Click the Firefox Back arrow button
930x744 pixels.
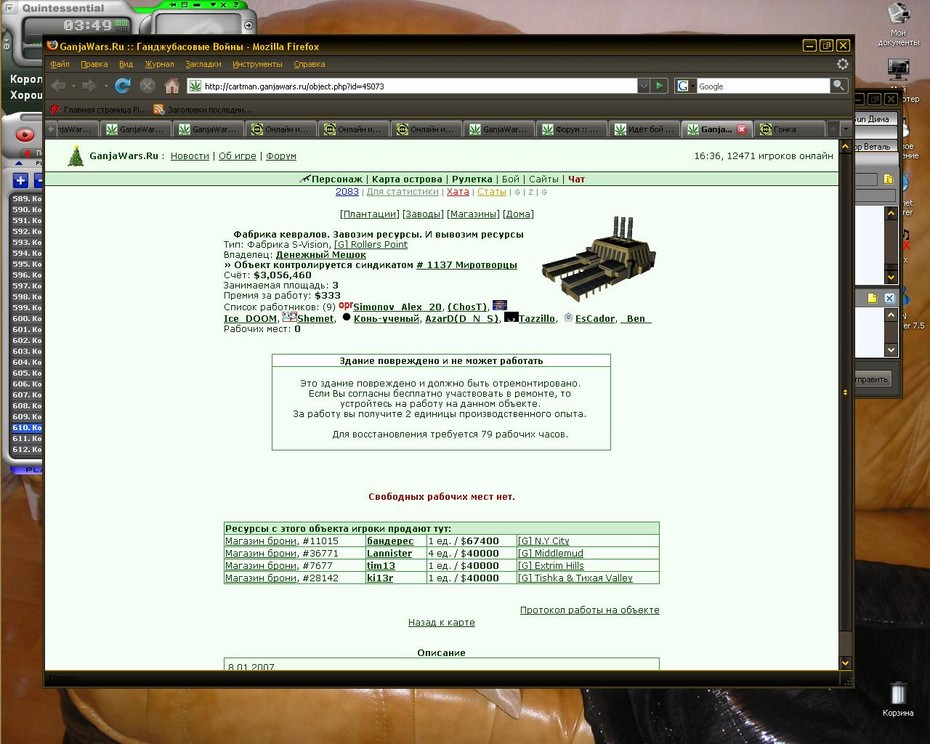tap(58, 86)
